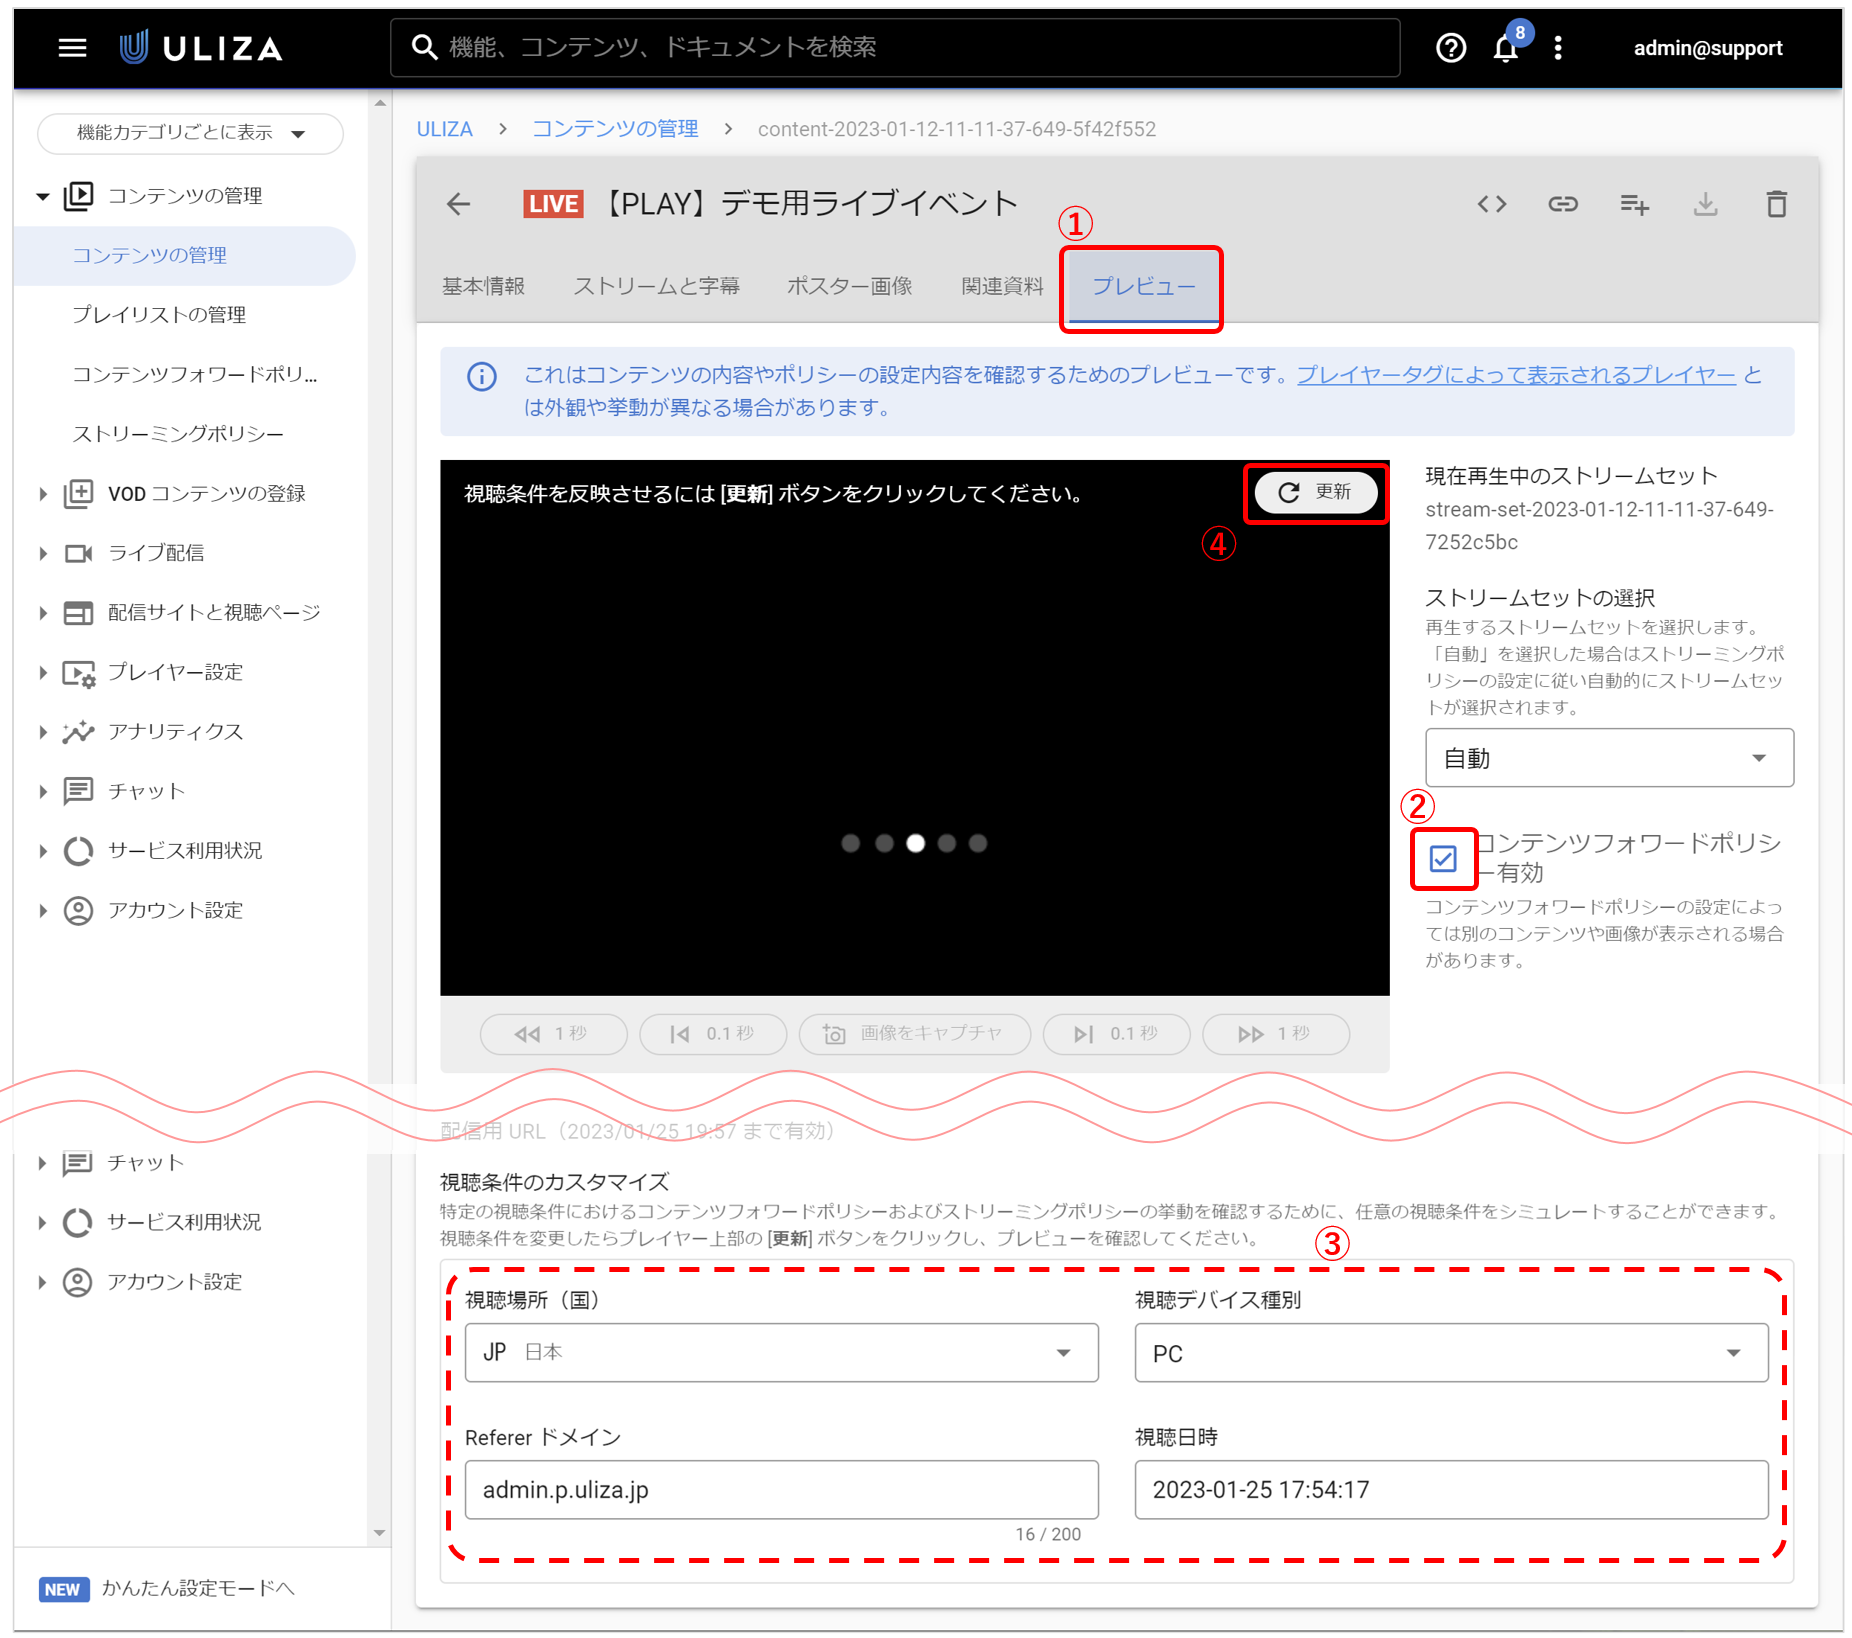Open the hamburger navigation menu
1852x1638 pixels.
[x=70, y=47]
